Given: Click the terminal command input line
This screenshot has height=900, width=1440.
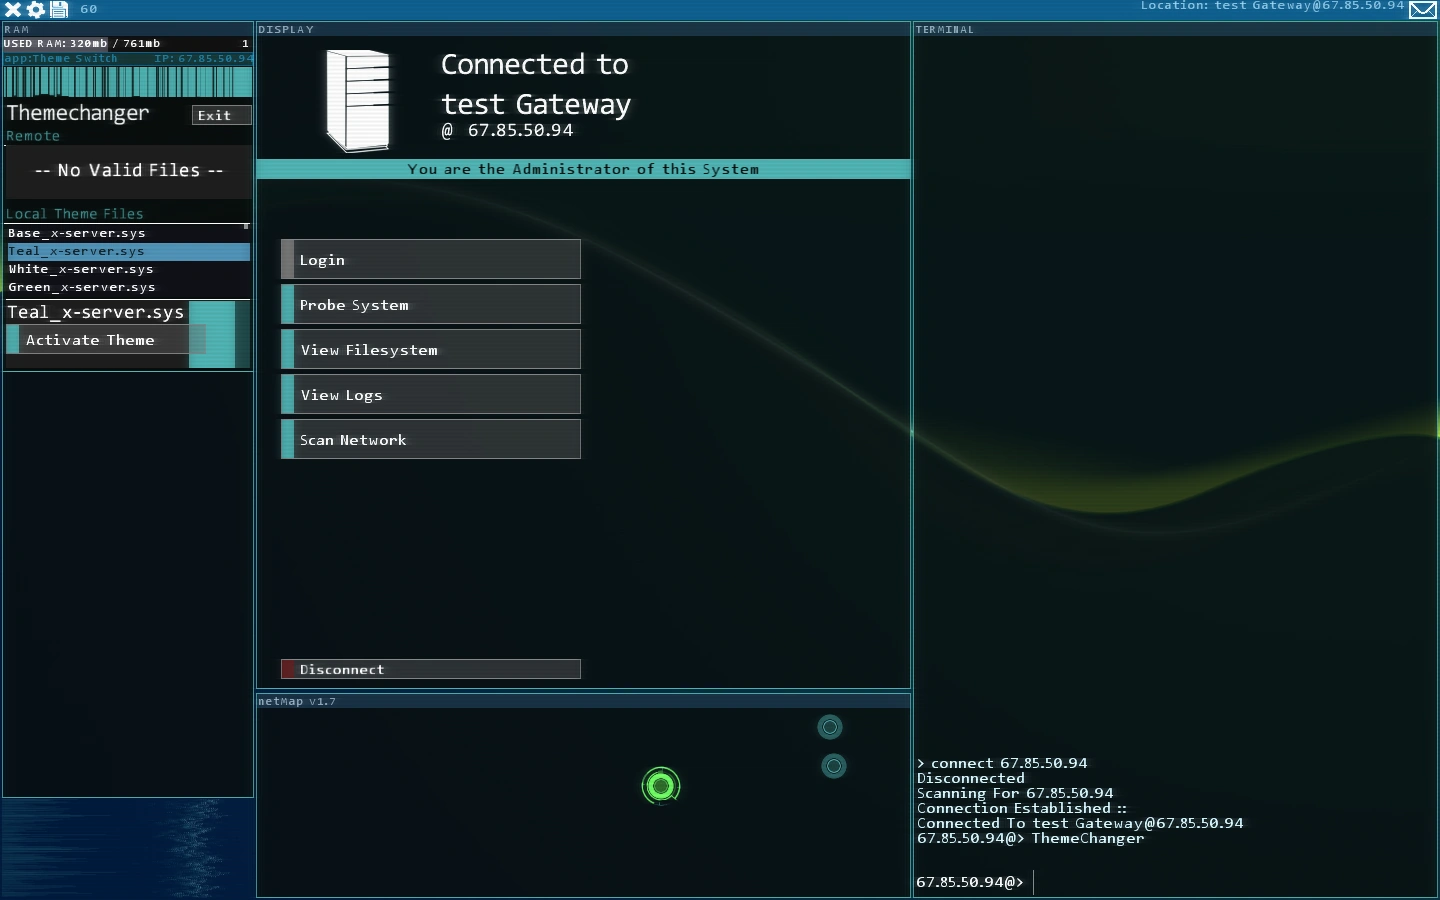Looking at the screenshot, I should point(1175,882).
